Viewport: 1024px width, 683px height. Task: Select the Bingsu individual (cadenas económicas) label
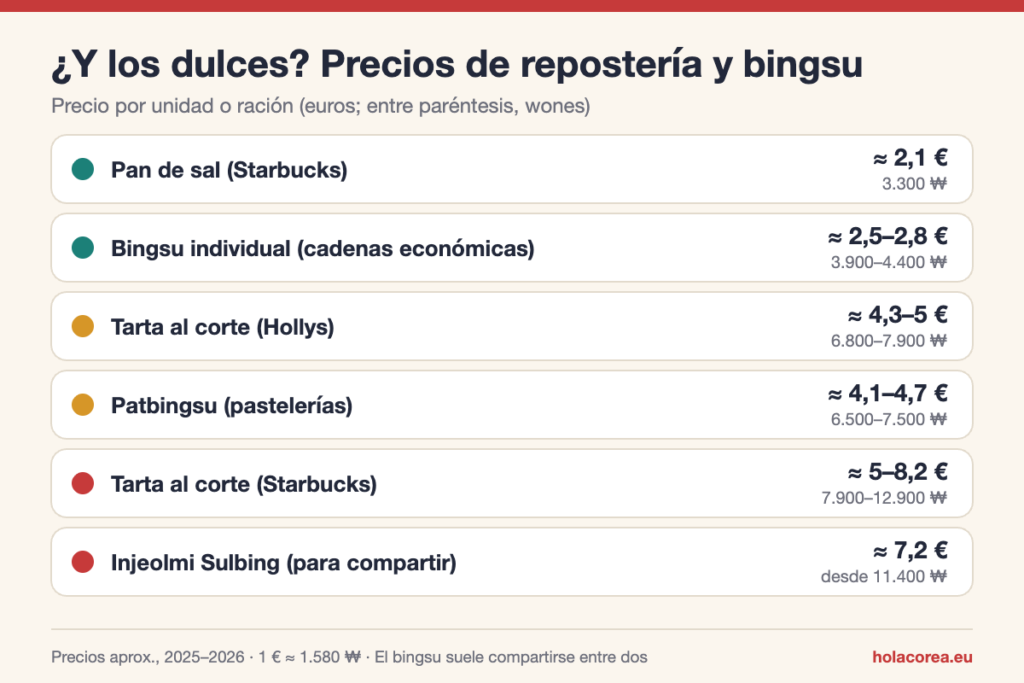[323, 248]
